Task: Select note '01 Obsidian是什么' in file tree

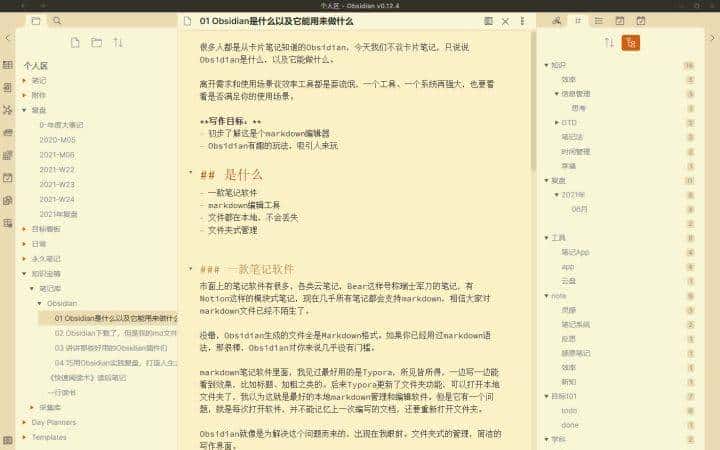Action: tap(108, 318)
